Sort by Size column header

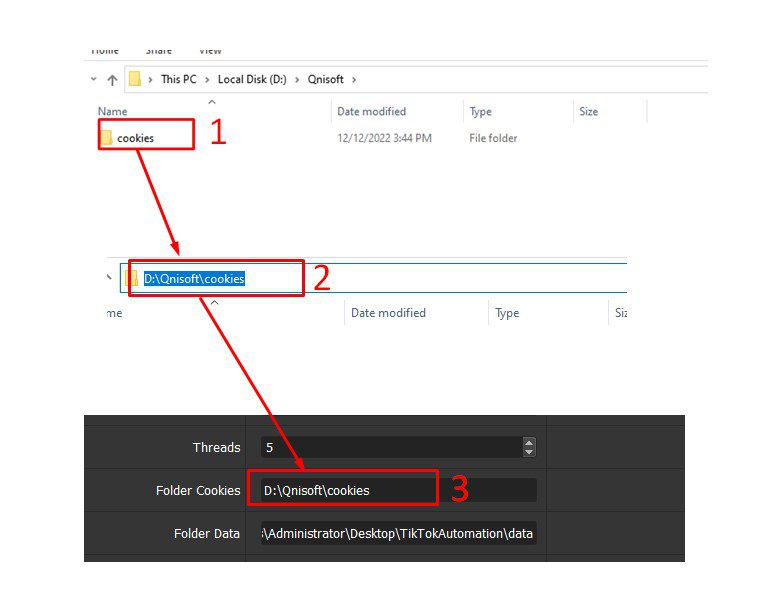589,111
